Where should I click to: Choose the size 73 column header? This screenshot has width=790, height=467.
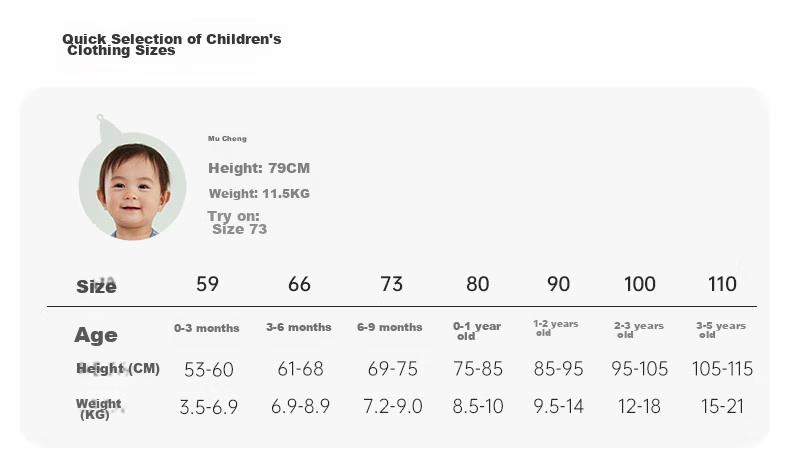[x=391, y=284]
